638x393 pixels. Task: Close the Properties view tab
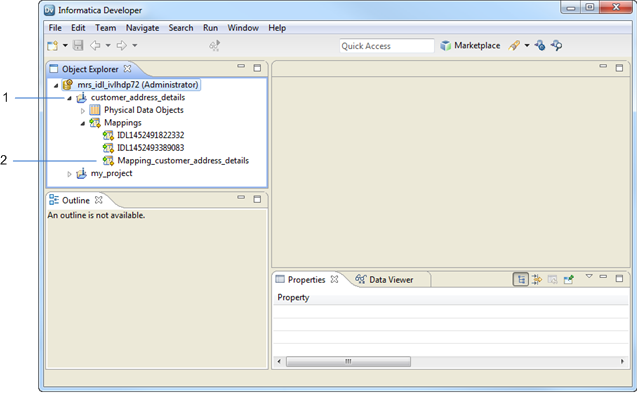pyautogui.click(x=334, y=279)
